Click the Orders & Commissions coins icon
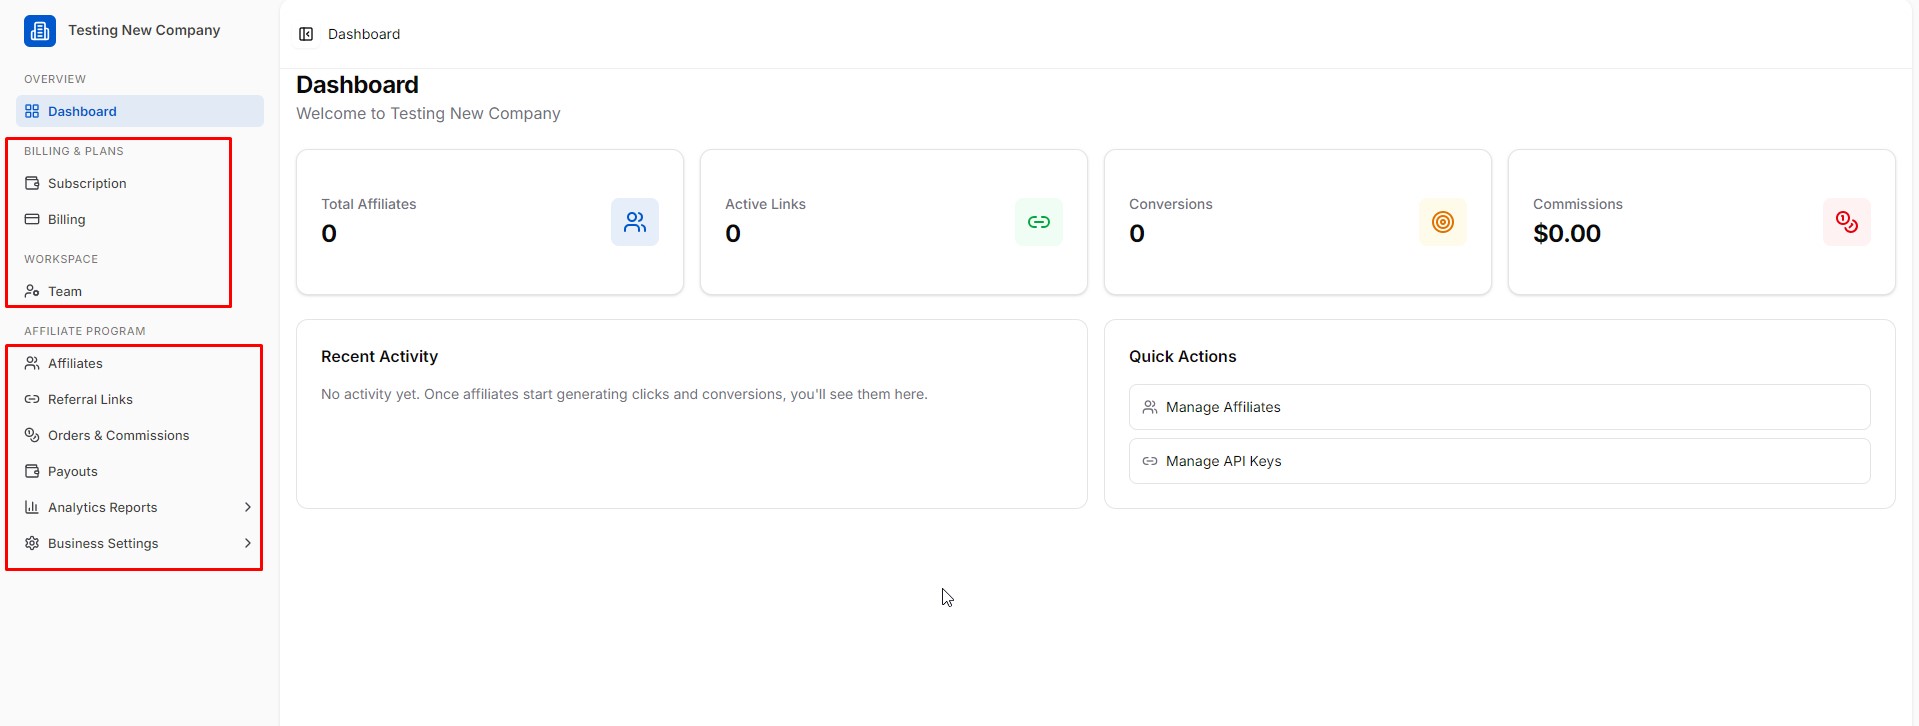 [32, 435]
